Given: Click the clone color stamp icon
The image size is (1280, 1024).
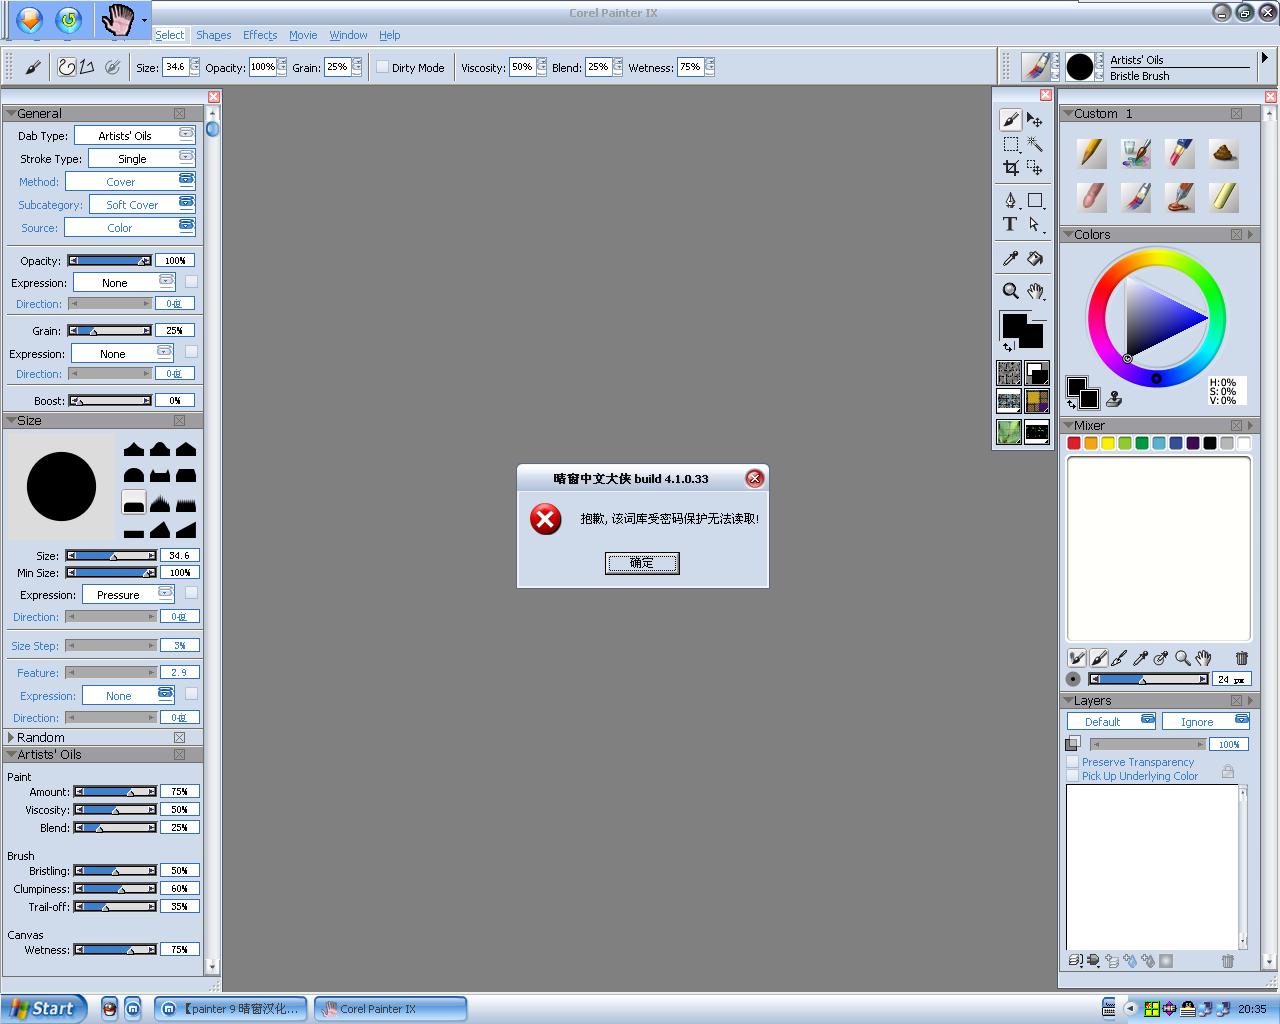Looking at the screenshot, I should tap(1114, 399).
